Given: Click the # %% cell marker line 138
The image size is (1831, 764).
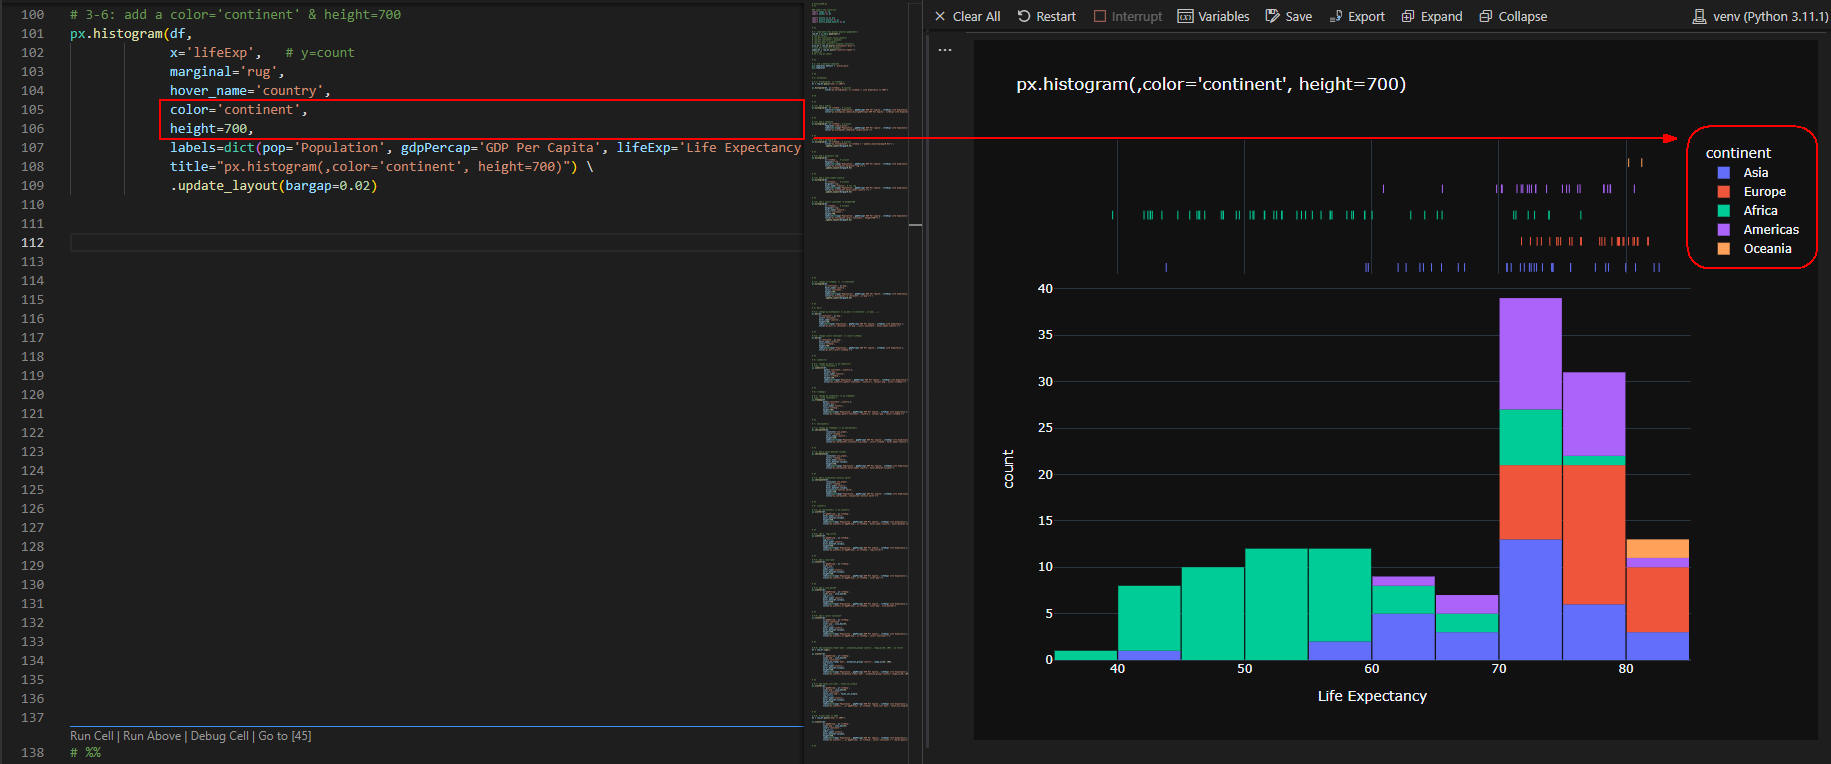Looking at the screenshot, I should (x=85, y=753).
